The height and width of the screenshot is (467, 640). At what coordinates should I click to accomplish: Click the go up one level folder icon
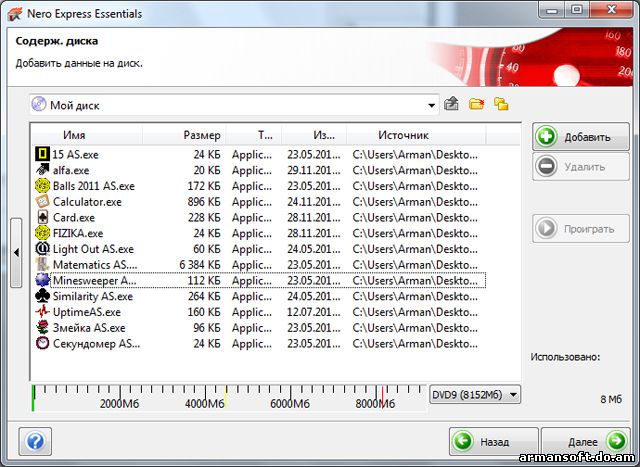coord(451,104)
